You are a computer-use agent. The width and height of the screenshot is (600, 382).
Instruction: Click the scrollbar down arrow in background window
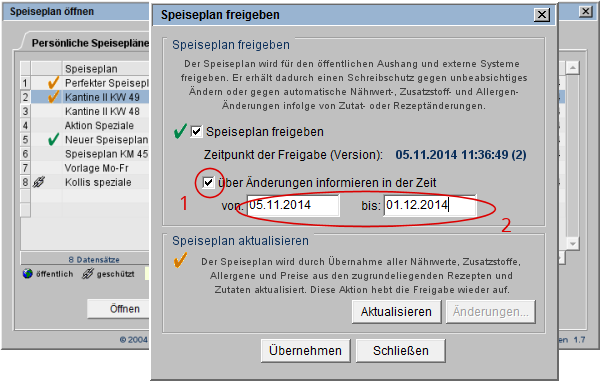pyautogui.click(x=572, y=243)
